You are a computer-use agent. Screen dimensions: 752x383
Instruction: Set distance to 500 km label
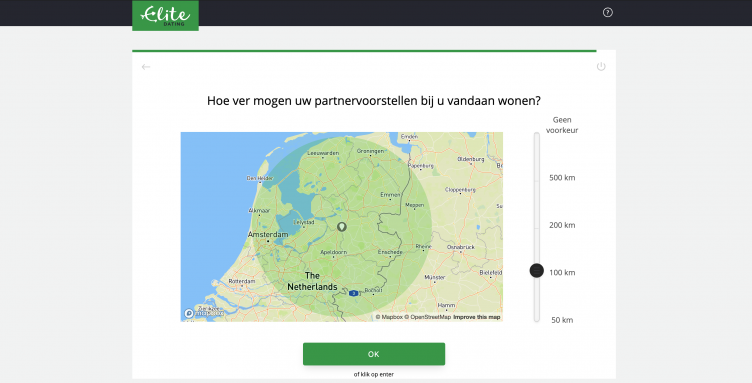tap(562, 178)
